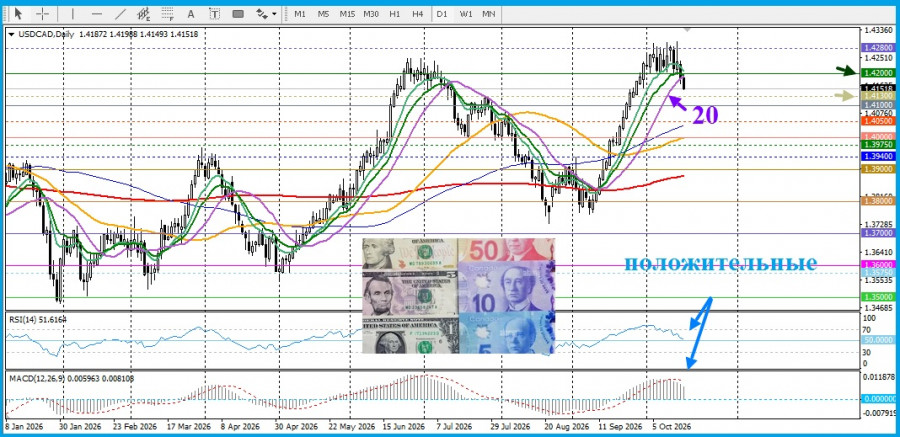Image resolution: width=900 pixels, height=437 pixels.
Task: Switch chart to M1 timeframe
Action: point(300,13)
